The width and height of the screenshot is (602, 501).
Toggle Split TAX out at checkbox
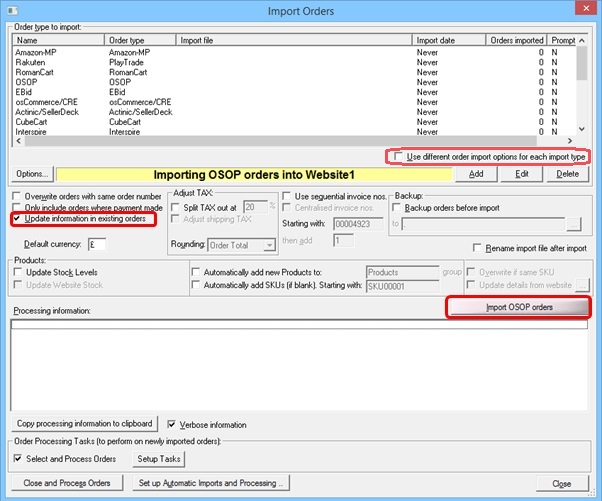[175, 207]
